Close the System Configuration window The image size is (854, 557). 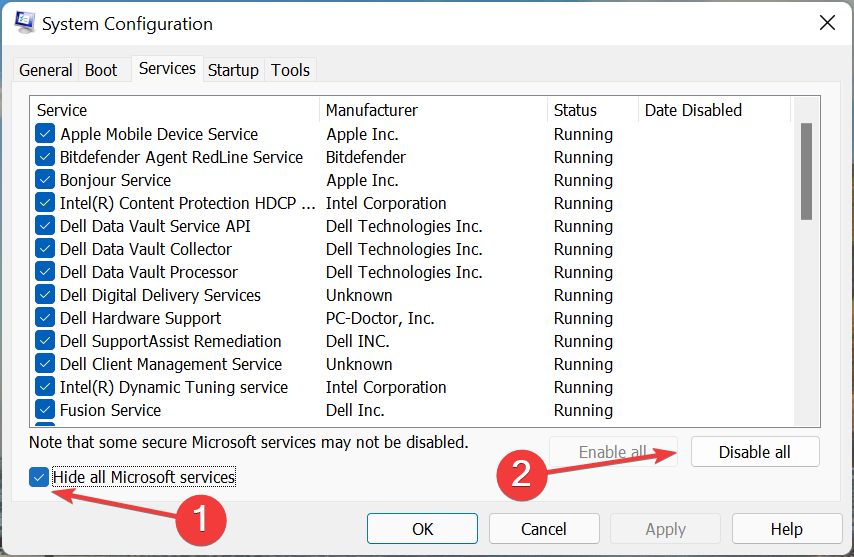point(827,23)
